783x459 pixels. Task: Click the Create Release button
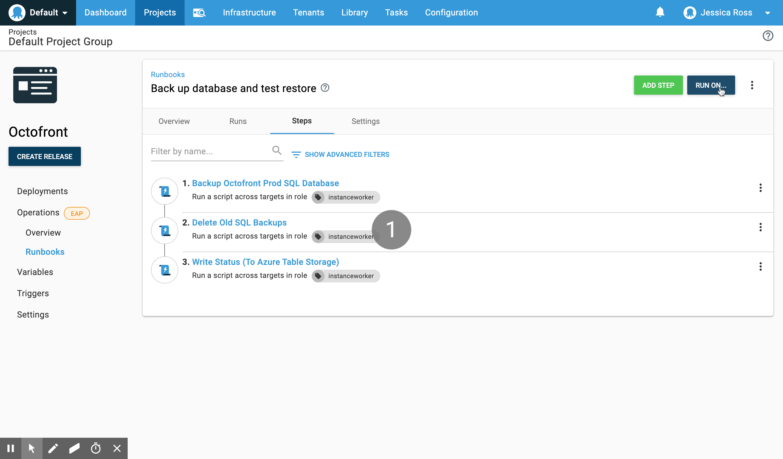(44, 156)
